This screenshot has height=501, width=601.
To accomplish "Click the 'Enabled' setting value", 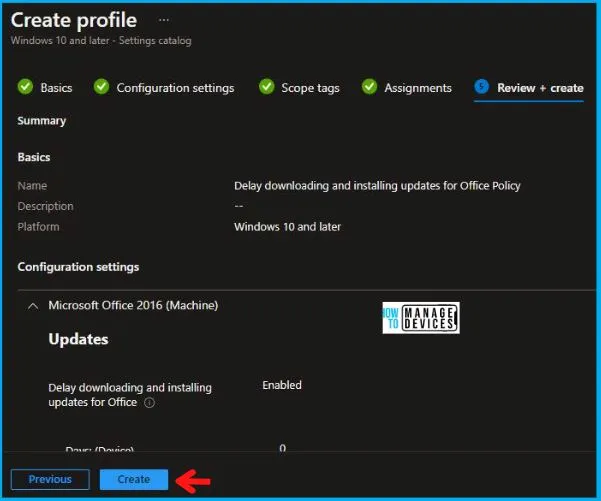I will coord(282,385).
